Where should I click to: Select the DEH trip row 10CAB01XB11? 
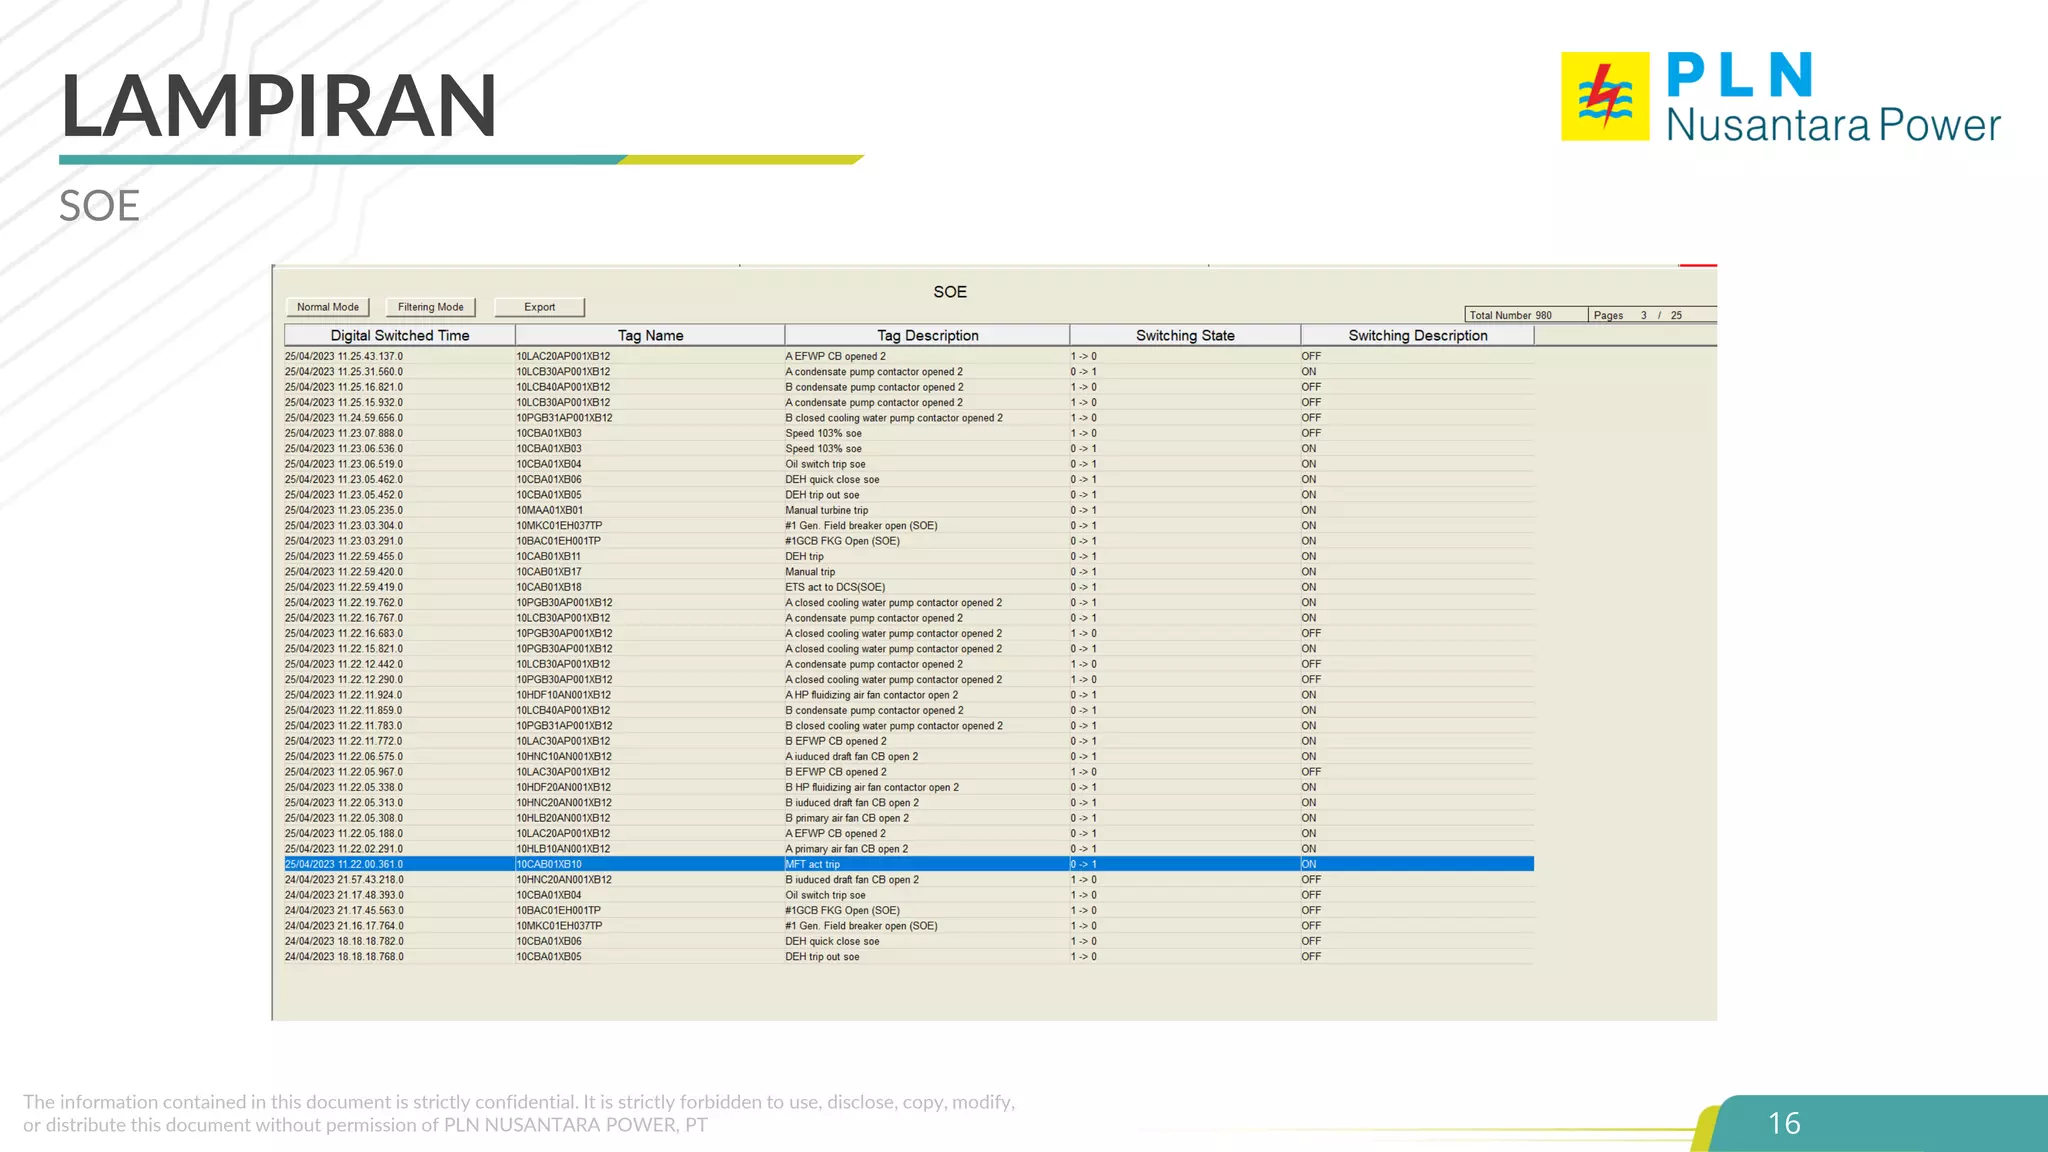[x=804, y=556]
